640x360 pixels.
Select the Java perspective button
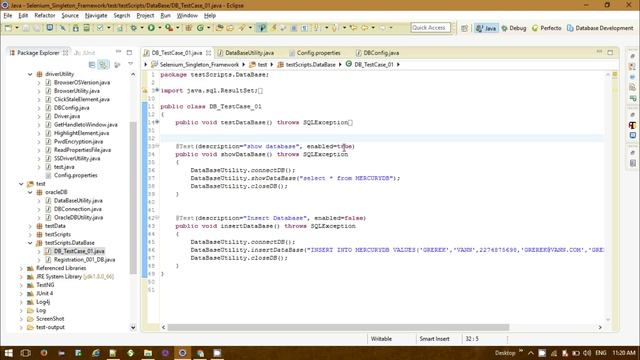(486, 28)
